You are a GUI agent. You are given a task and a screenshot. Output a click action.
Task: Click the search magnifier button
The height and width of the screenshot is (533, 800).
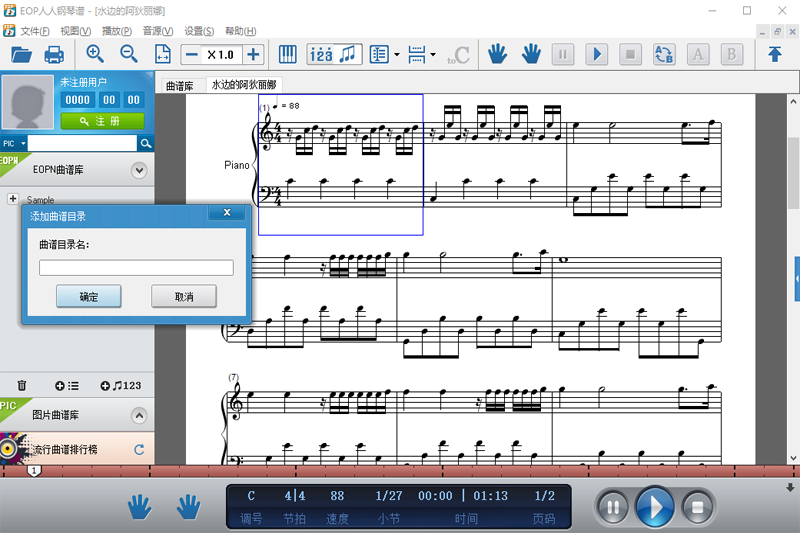click(x=145, y=143)
